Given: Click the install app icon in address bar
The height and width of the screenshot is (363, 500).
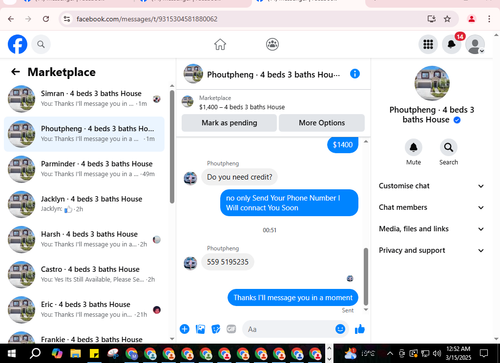Looking at the screenshot, I should (431, 19).
